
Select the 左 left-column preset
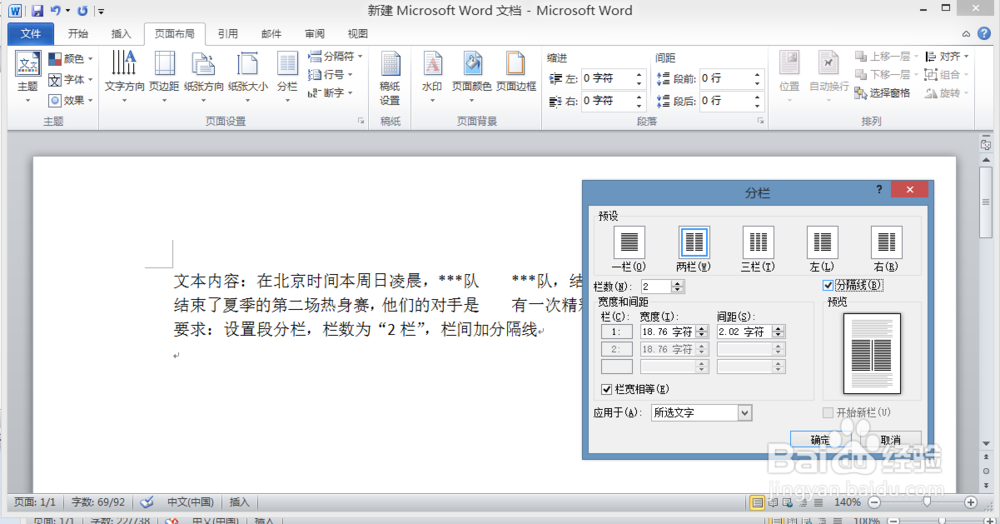(x=822, y=249)
